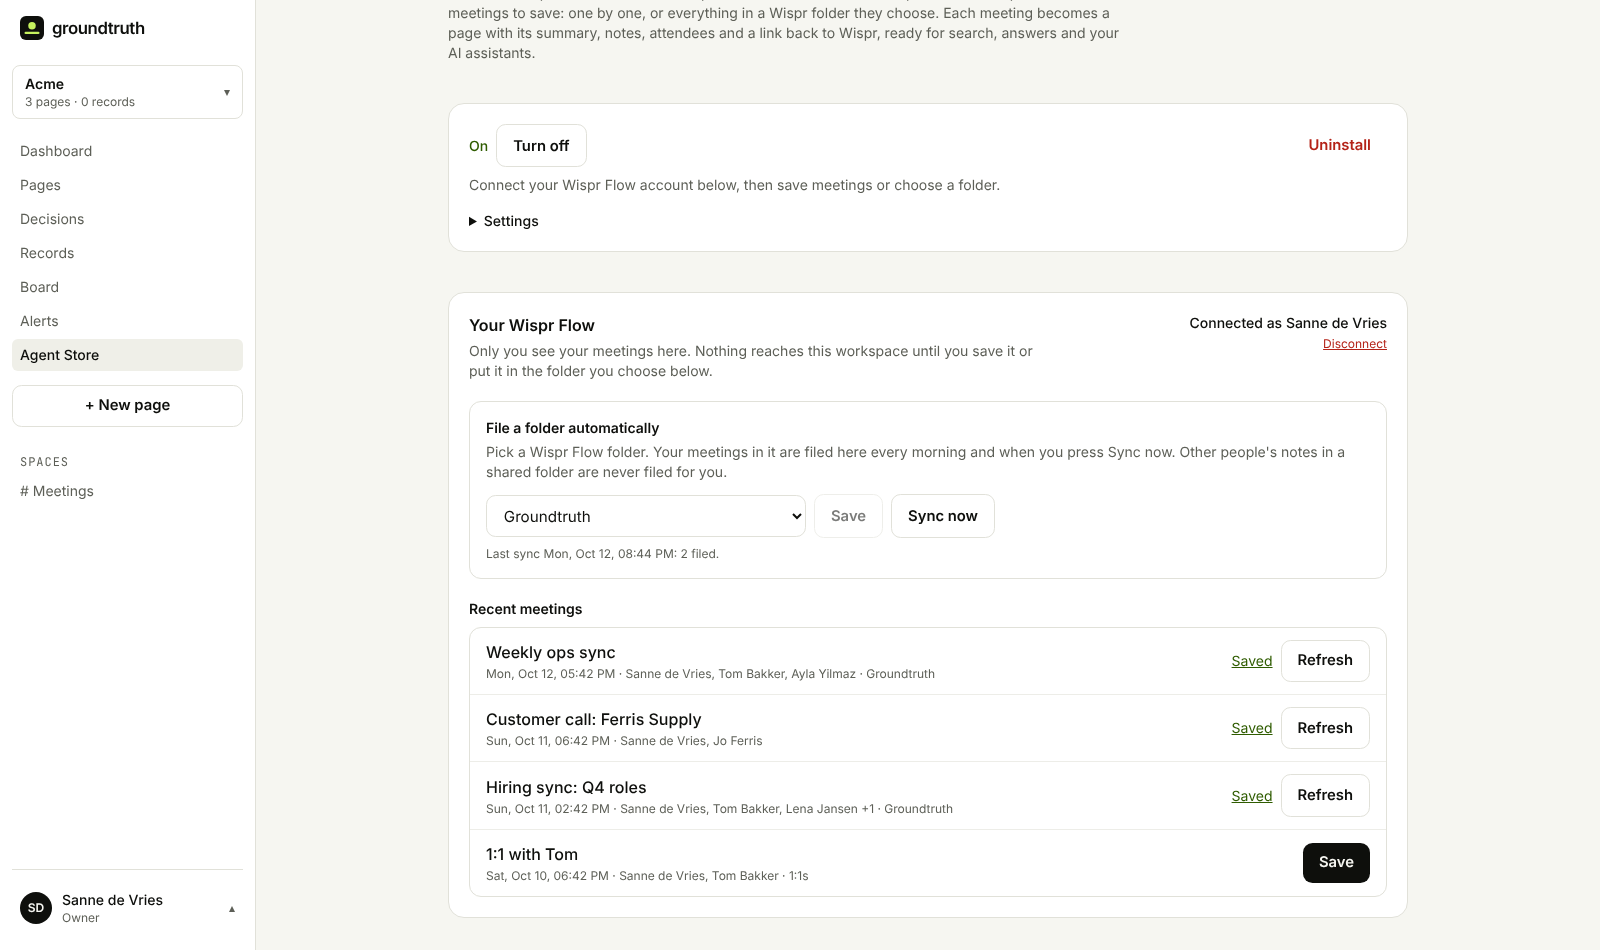Save the 1:1 with Tom meeting
Image resolution: width=1600 pixels, height=950 pixels.
(x=1336, y=863)
